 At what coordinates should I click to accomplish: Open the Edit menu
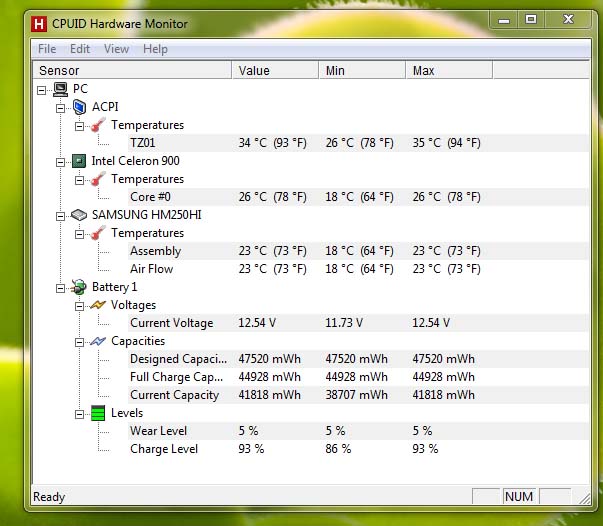80,49
